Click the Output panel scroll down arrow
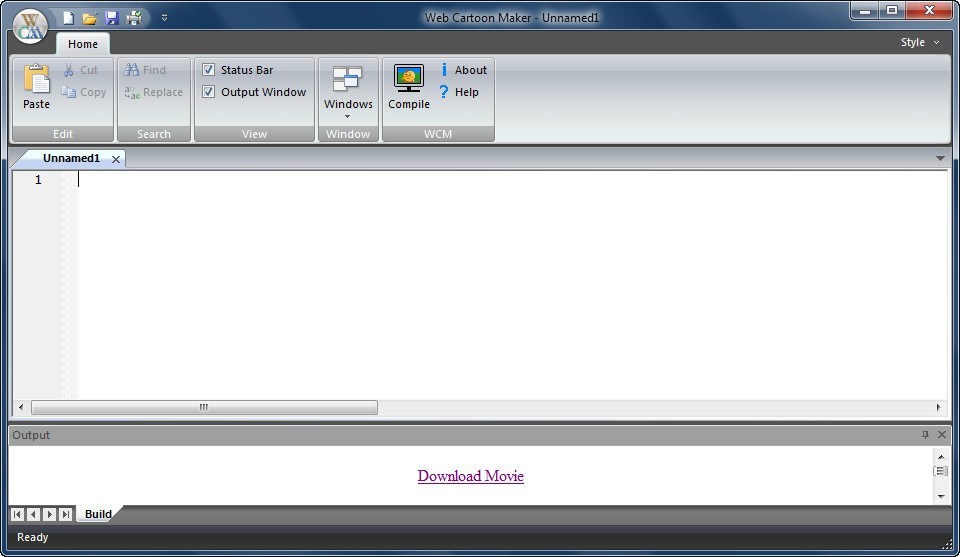This screenshot has height=557, width=960. [941, 496]
